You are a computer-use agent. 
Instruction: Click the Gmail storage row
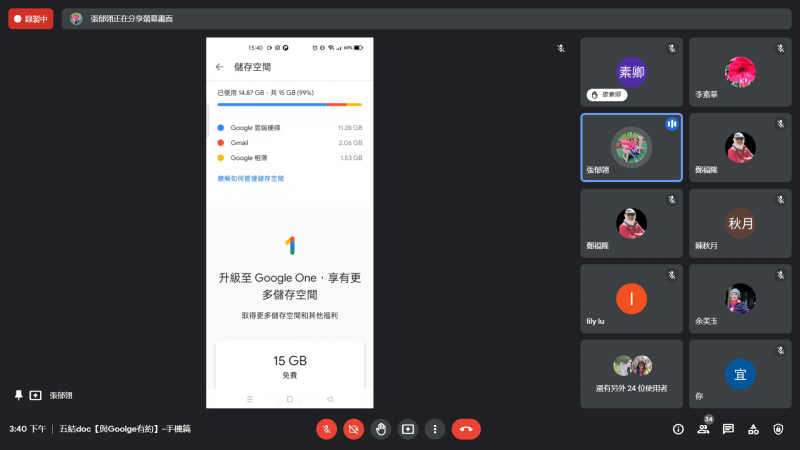289,143
